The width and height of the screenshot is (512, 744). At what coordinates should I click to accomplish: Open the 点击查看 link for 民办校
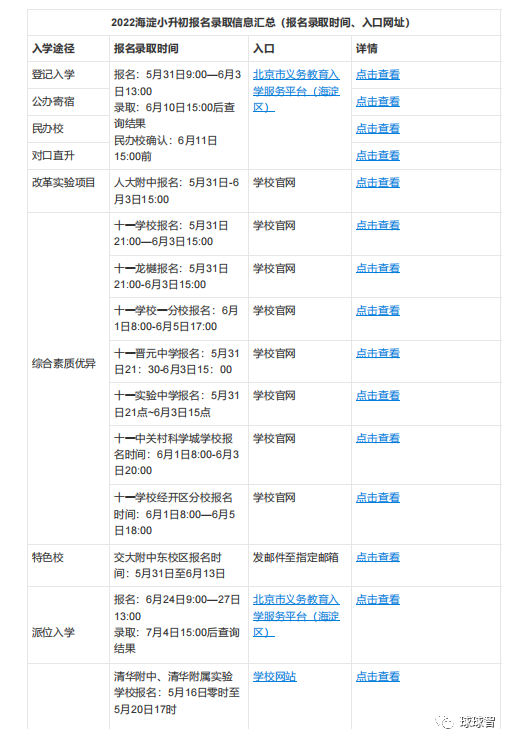378,129
